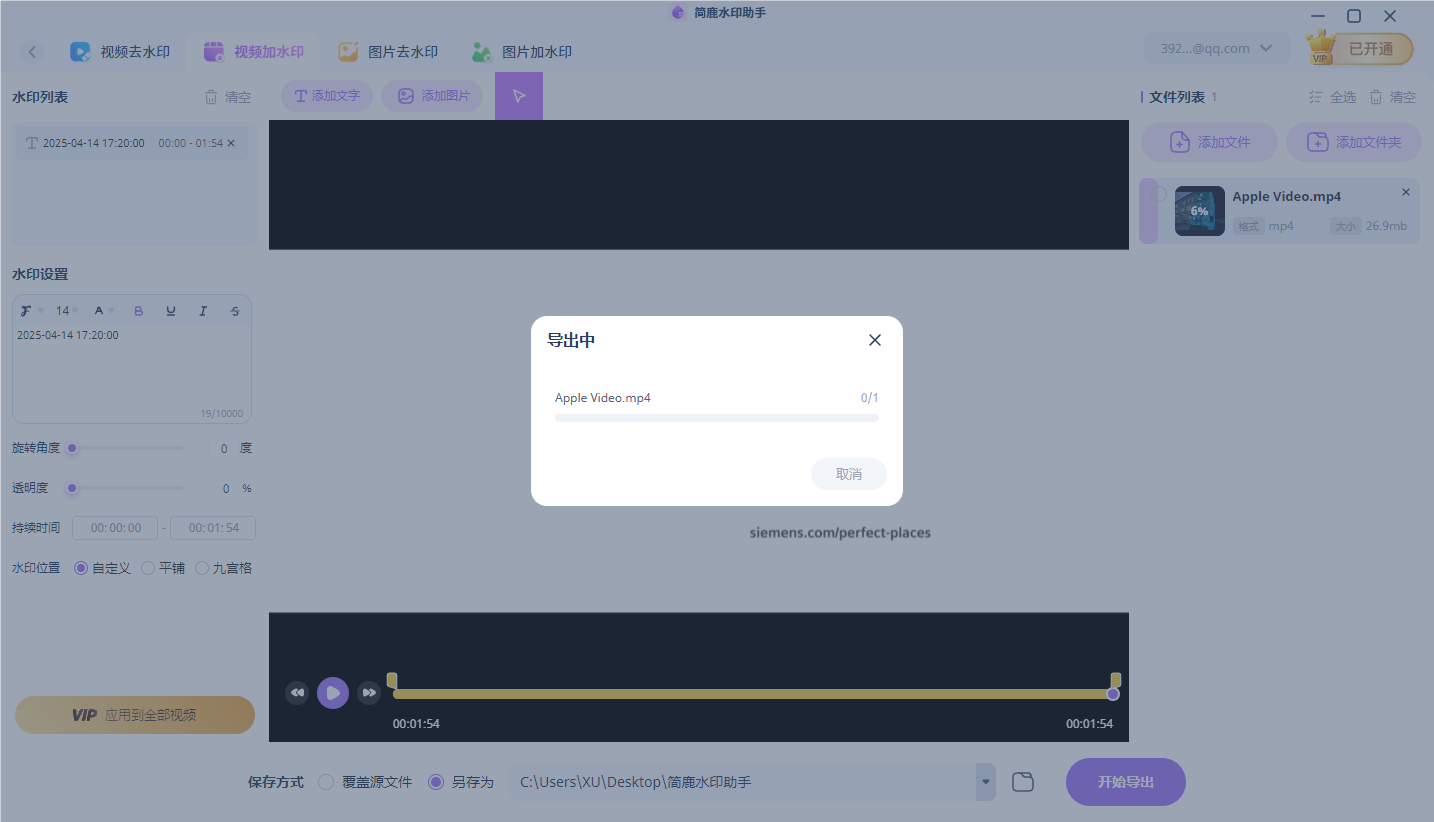Click the duration start time 00:00:00 field
This screenshot has height=822, width=1434.
115,528
